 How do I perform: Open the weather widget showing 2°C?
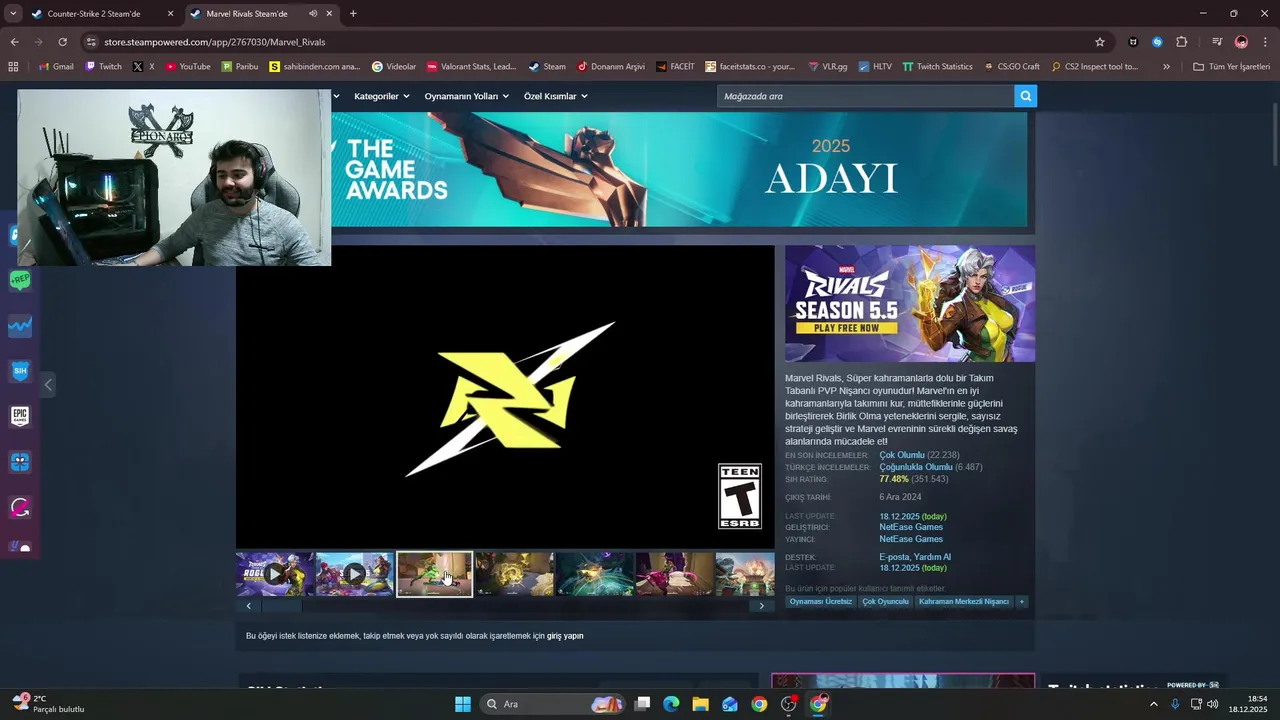pos(48,704)
